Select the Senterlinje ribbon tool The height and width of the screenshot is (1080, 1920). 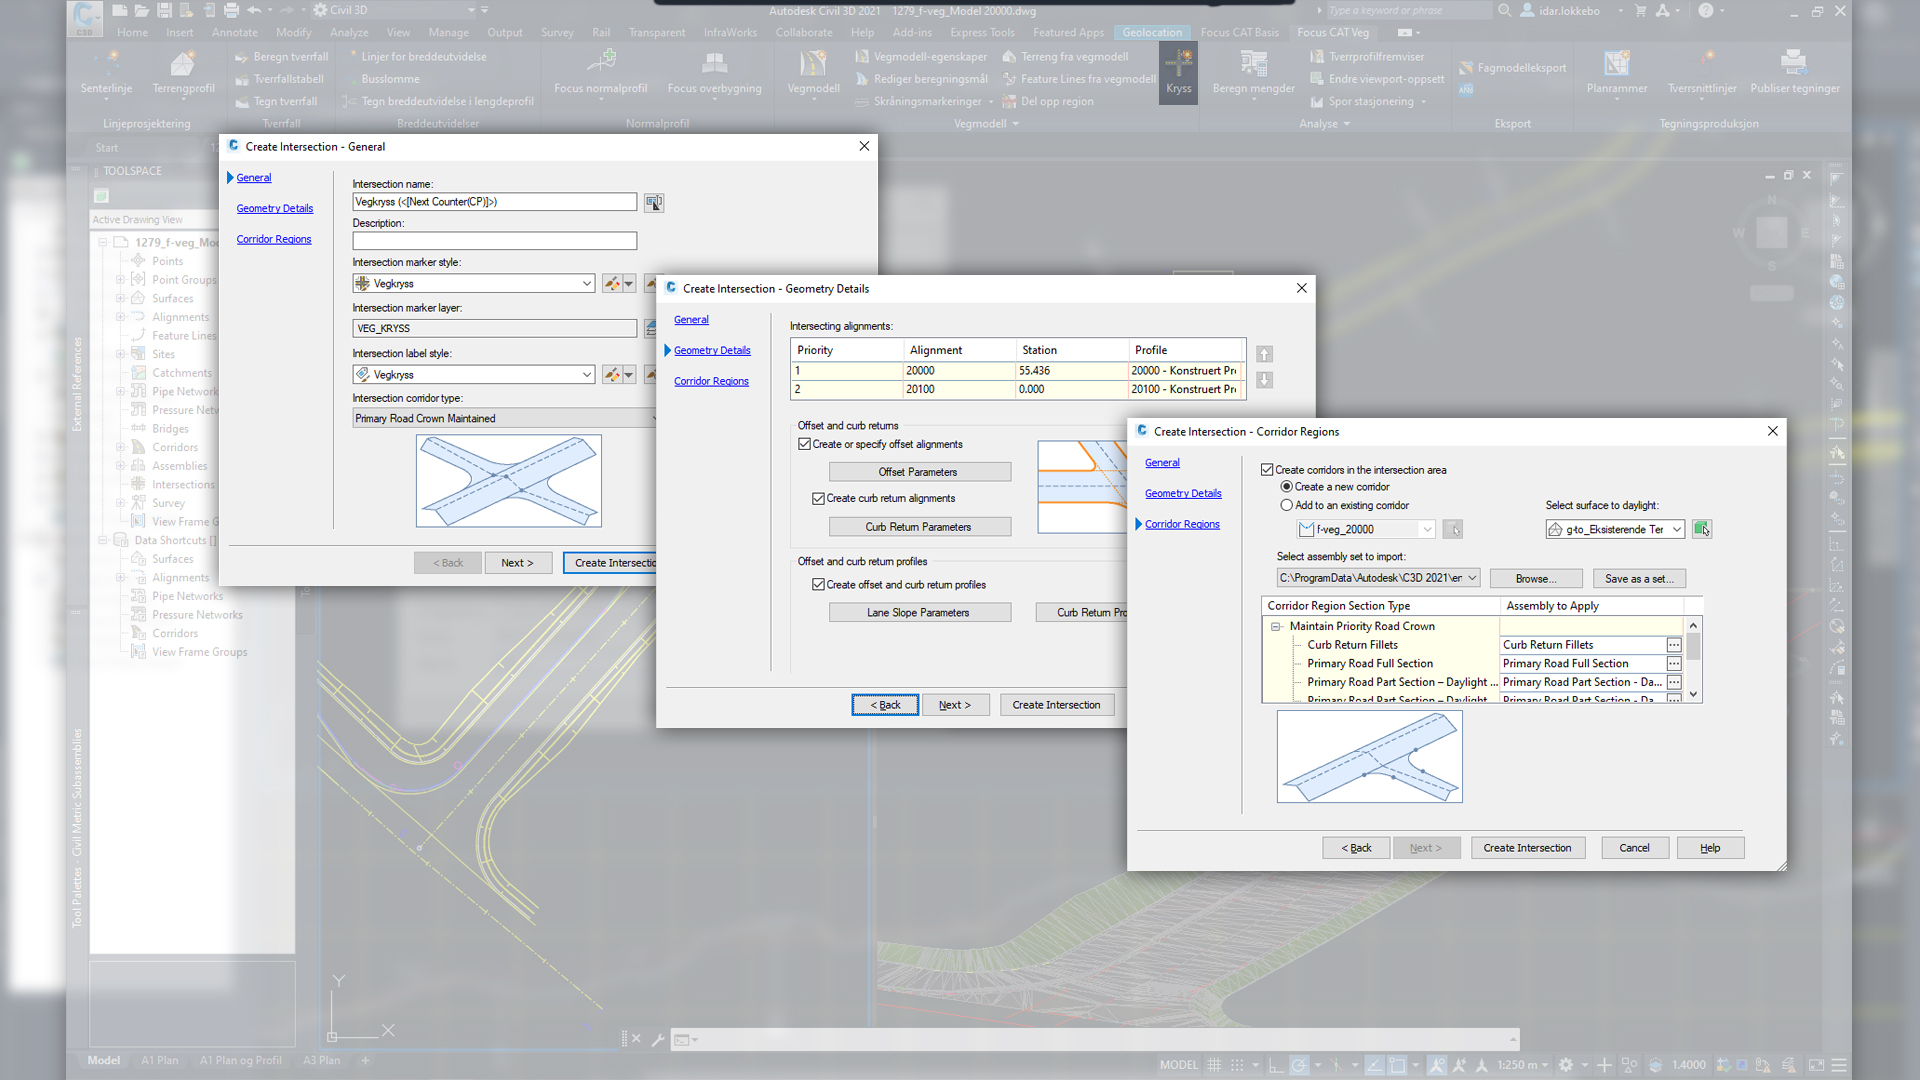[106, 73]
